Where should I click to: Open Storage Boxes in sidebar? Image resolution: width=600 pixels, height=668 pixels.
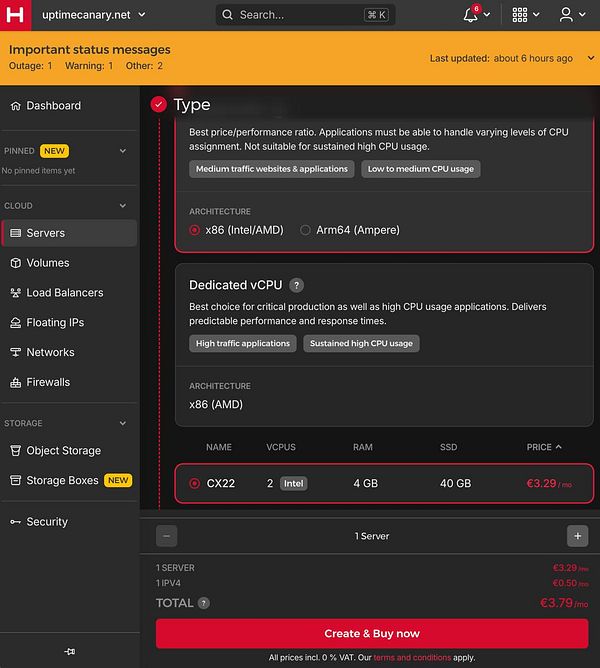coord(69,480)
